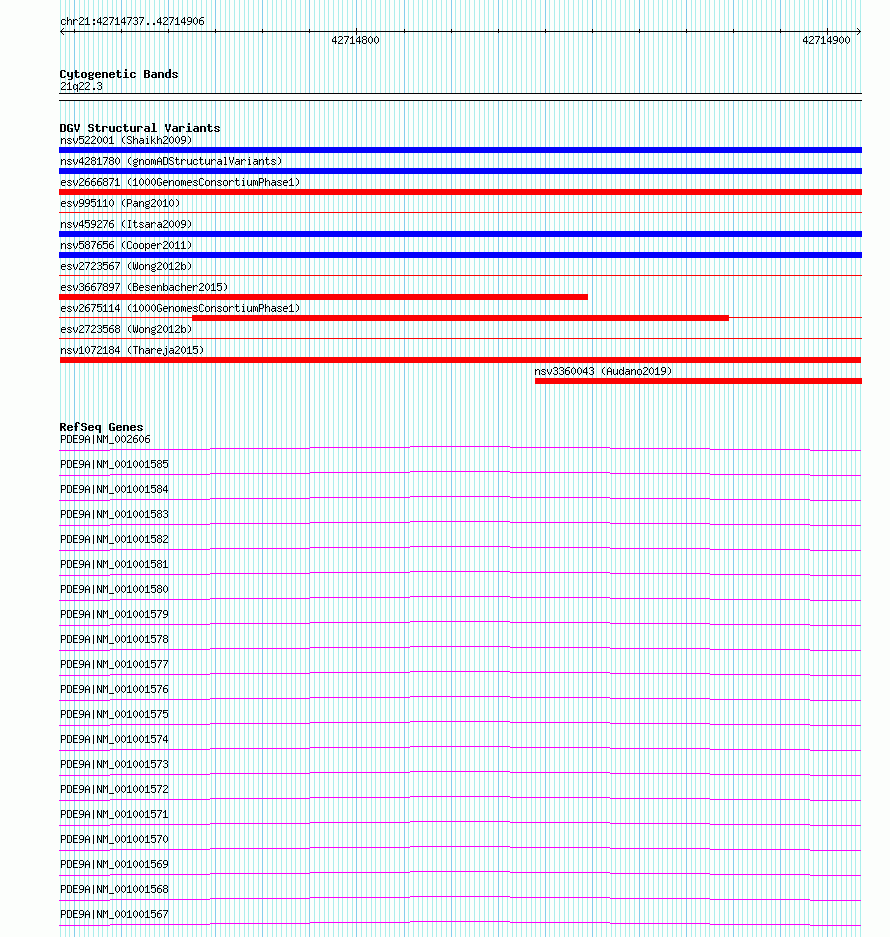Open transcript PDE9A|NM_001001567
Screen dimensions: 890x937
[x=114, y=914]
